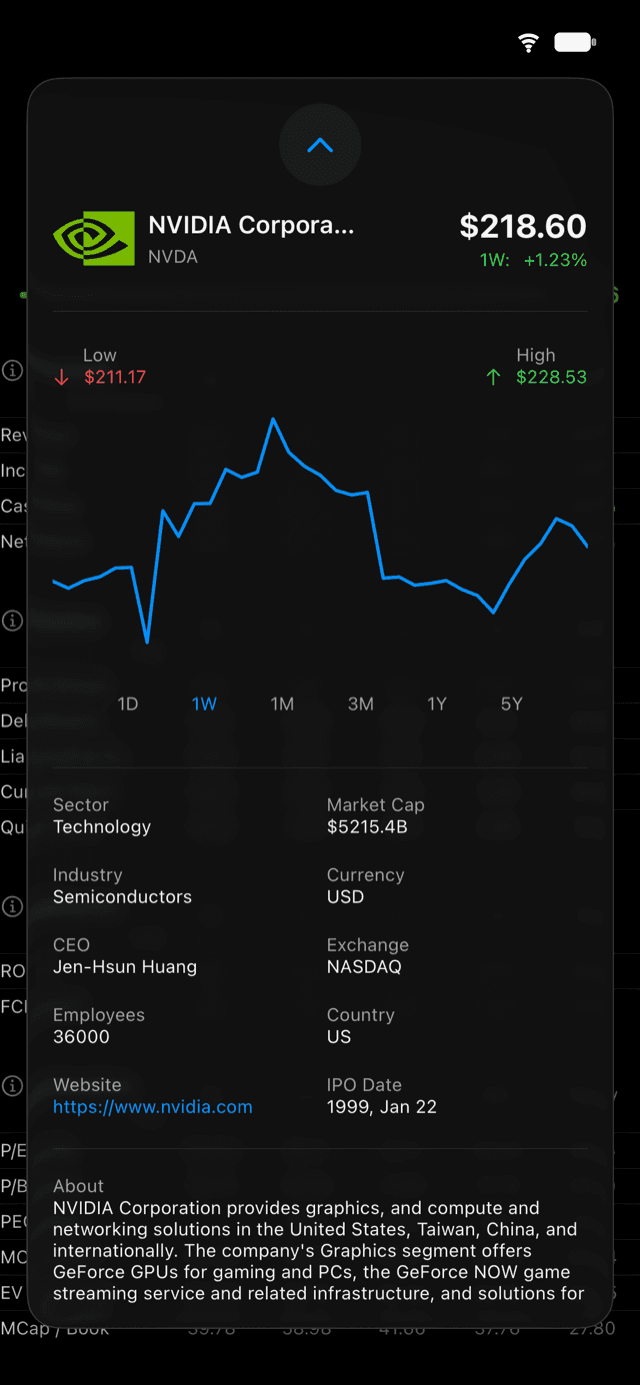Screen dimensions: 640x1385
Task: Click the Country value US
Action: (339, 1037)
